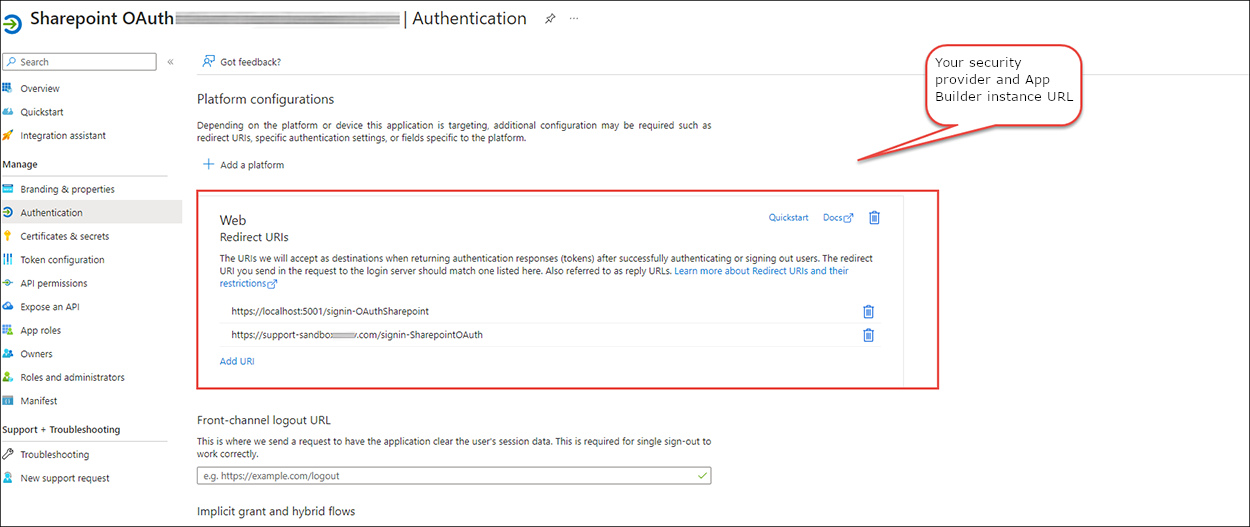Go to Certificates & secrets
This screenshot has height=527, width=1250.
tap(64, 236)
